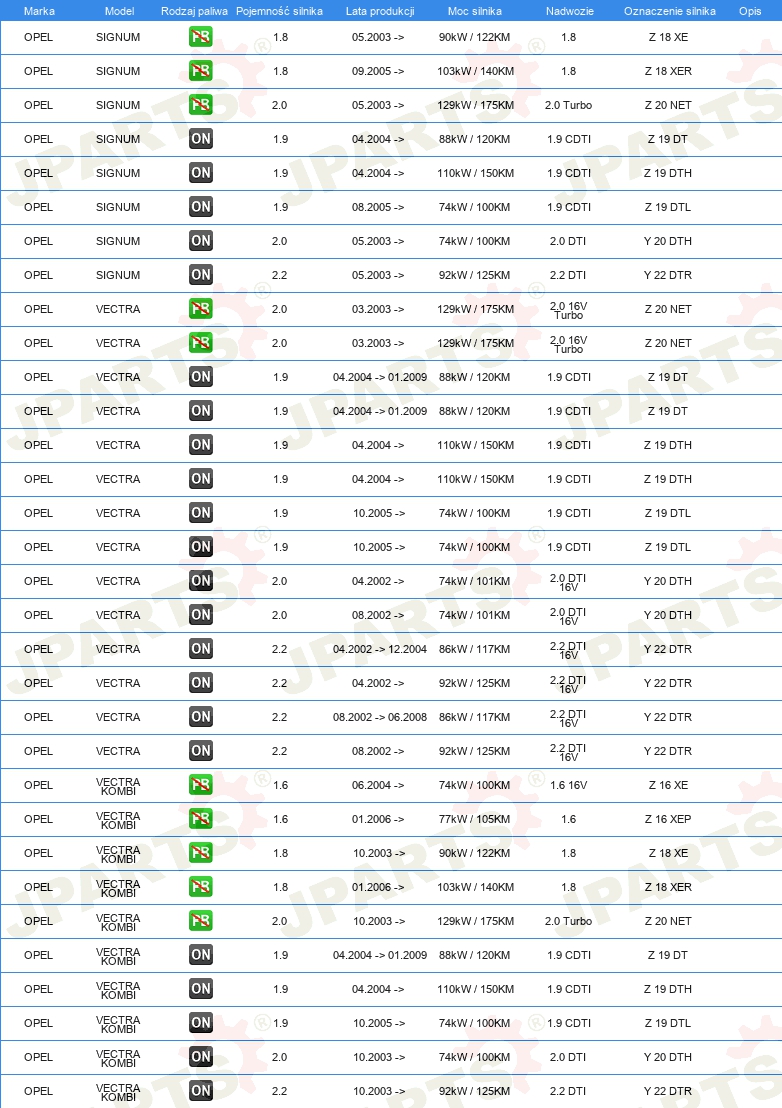Select the Vectra Kombi '103kW / 140KM' power cell
The image size is (782, 1108).
[x=475, y=887]
